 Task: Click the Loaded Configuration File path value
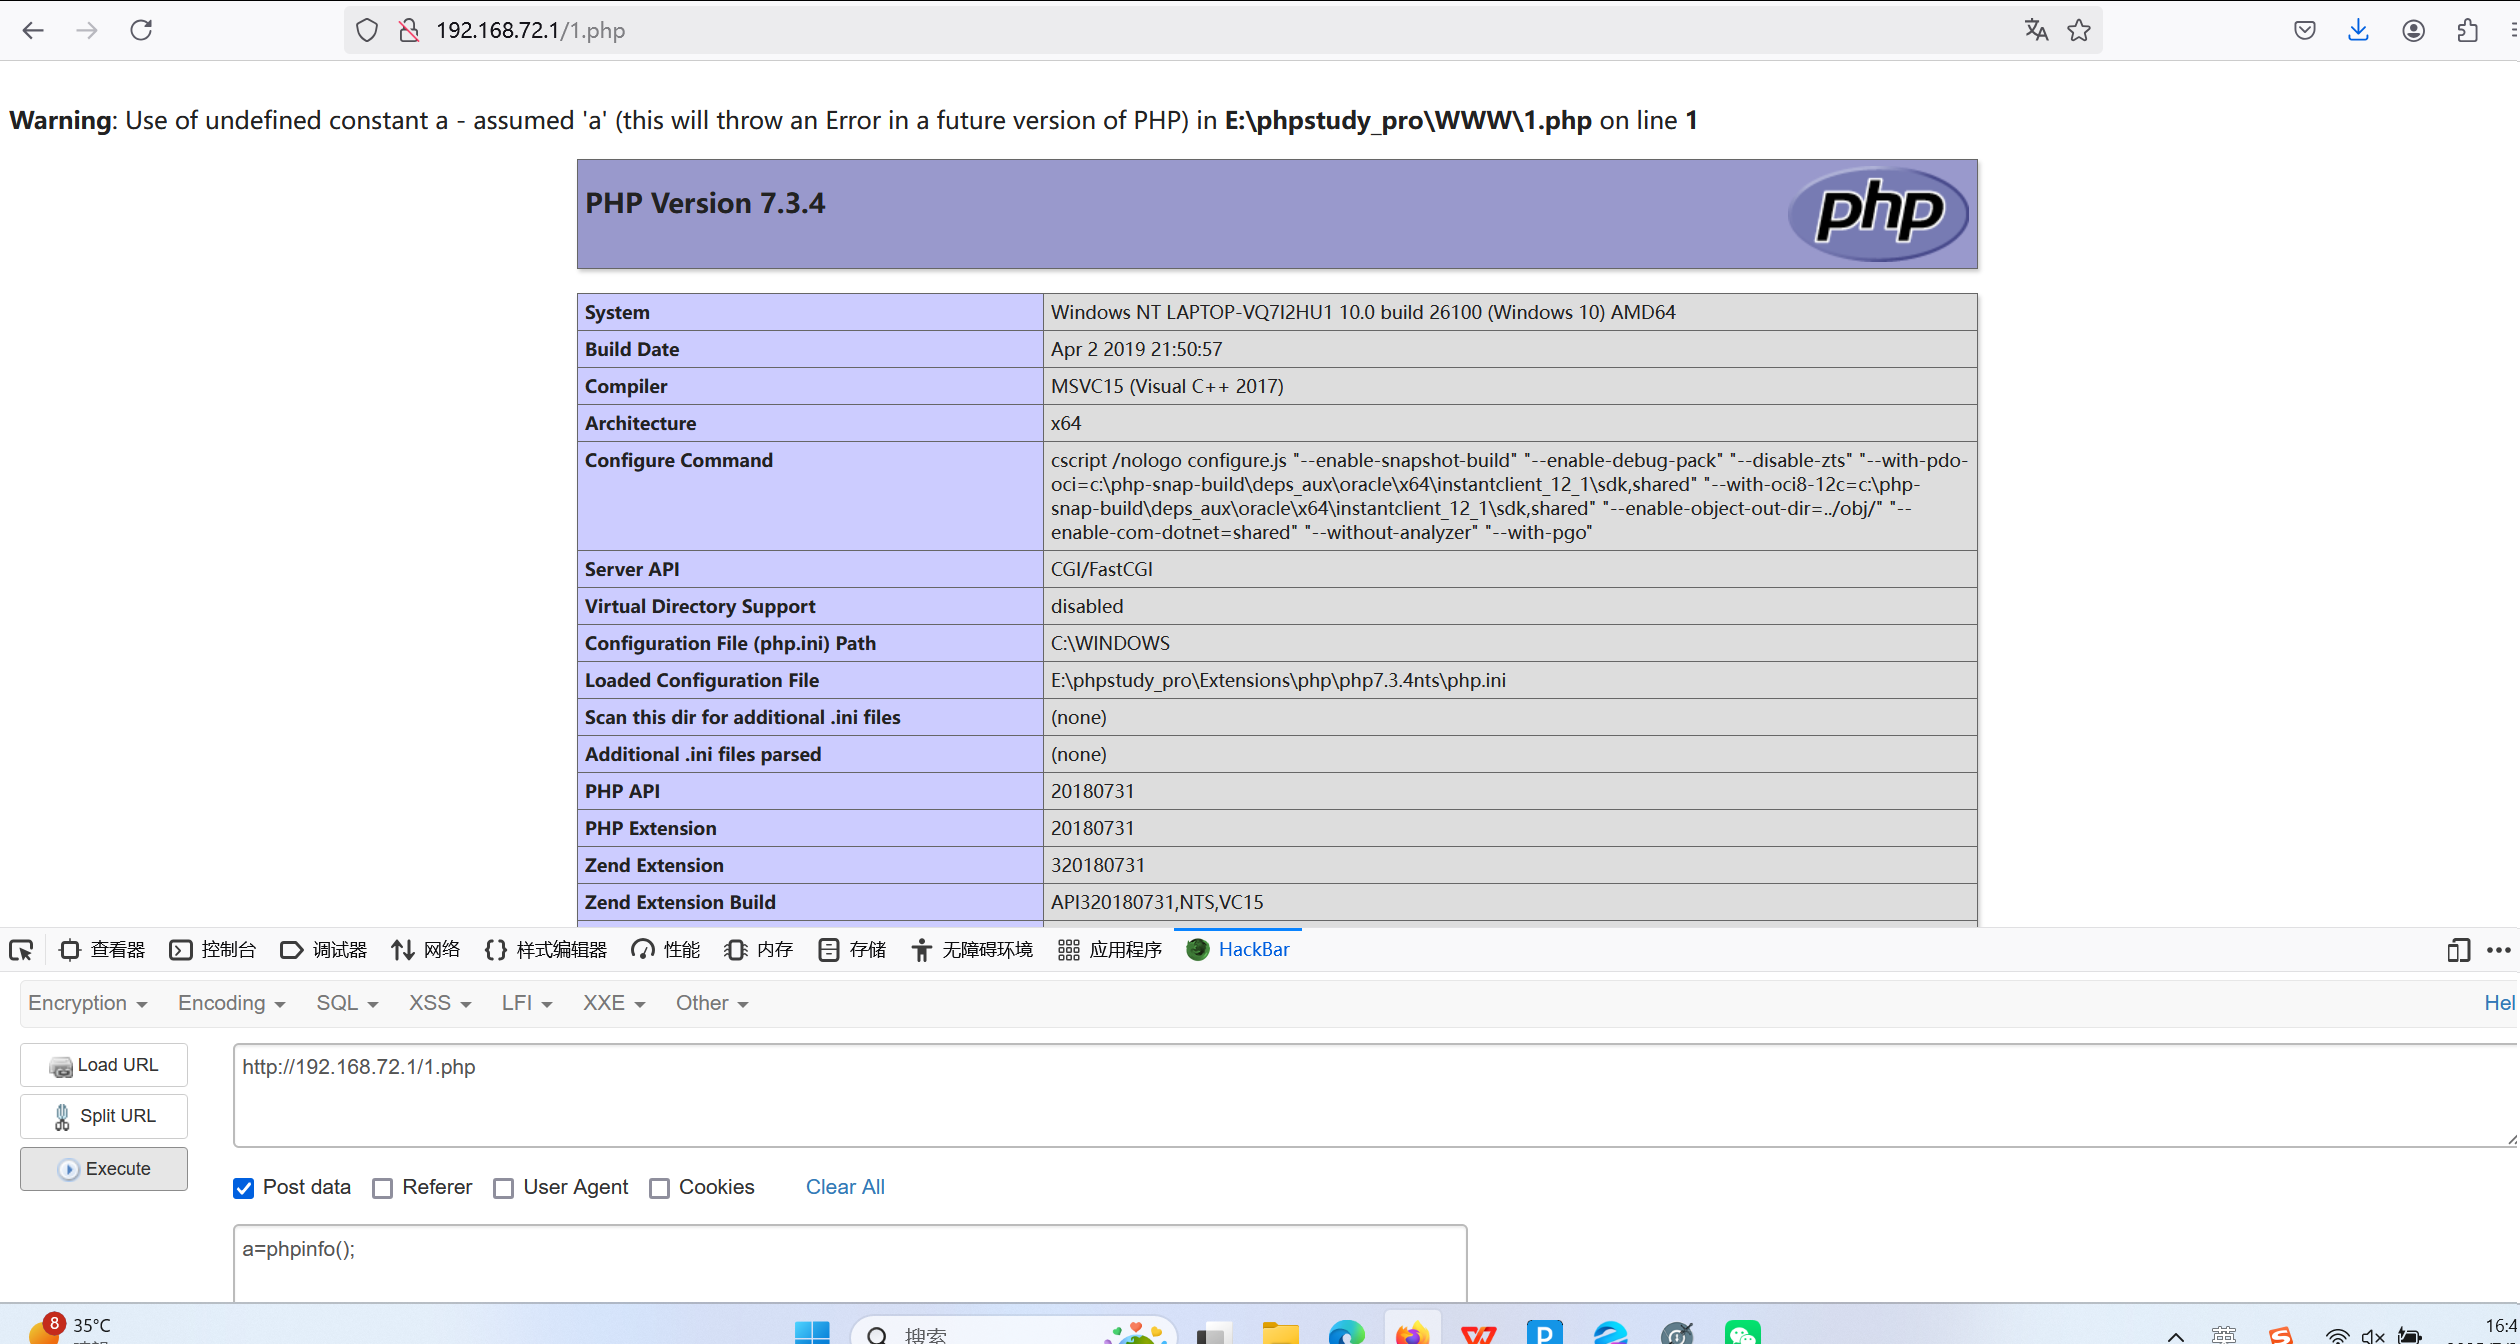pos(1278,680)
